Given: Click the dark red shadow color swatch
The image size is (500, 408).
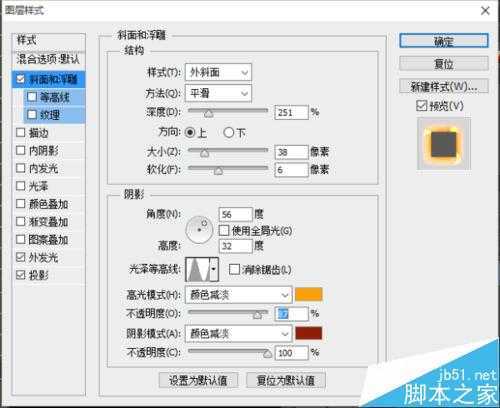Looking at the screenshot, I should point(309,333).
